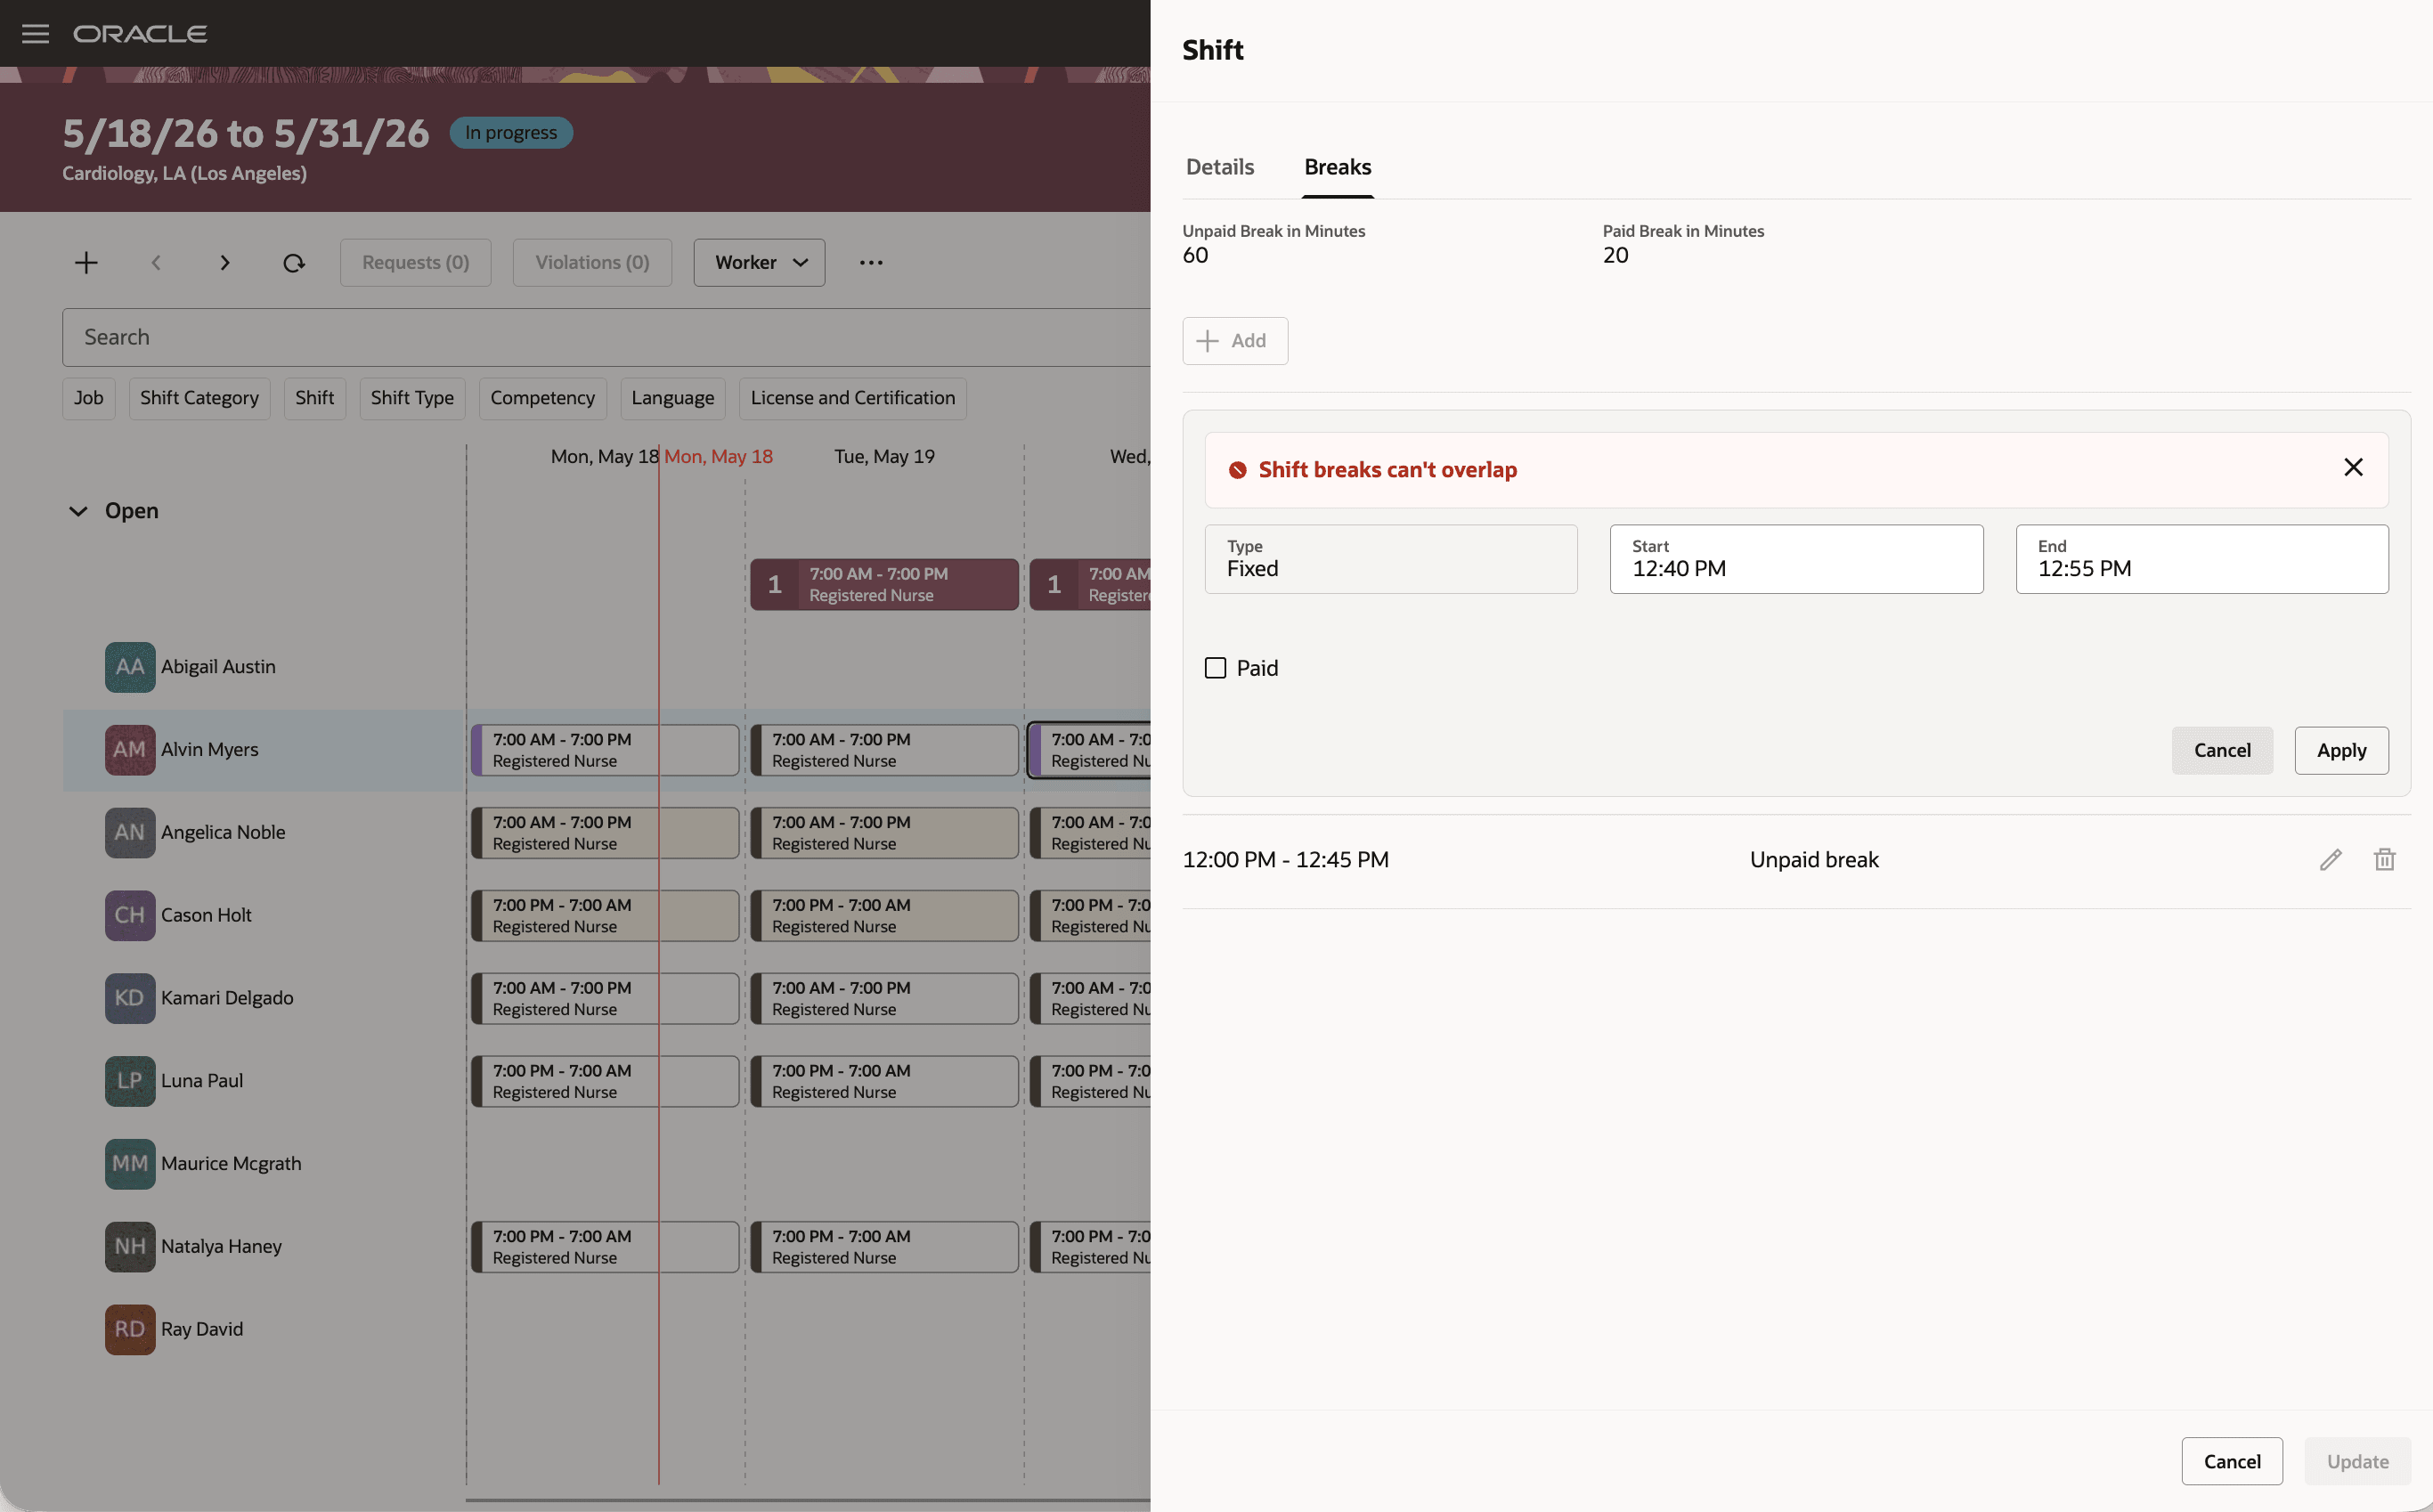Select Ray David's RD avatar
The height and width of the screenshot is (1512, 2433).
[x=130, y=1329]
